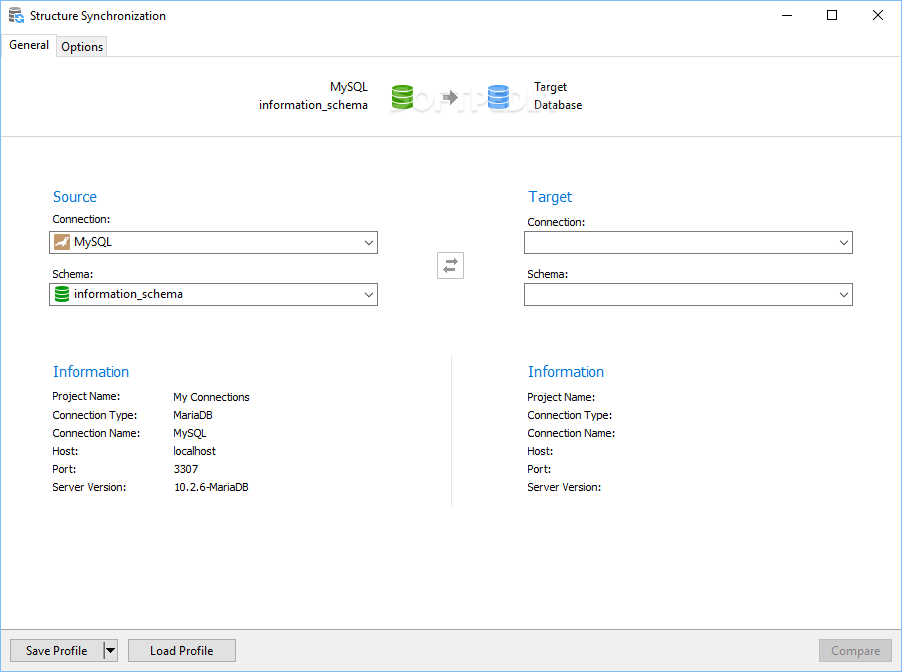
Task: Click the 'MariaDB' connection type value
Action: coord(193,415)
